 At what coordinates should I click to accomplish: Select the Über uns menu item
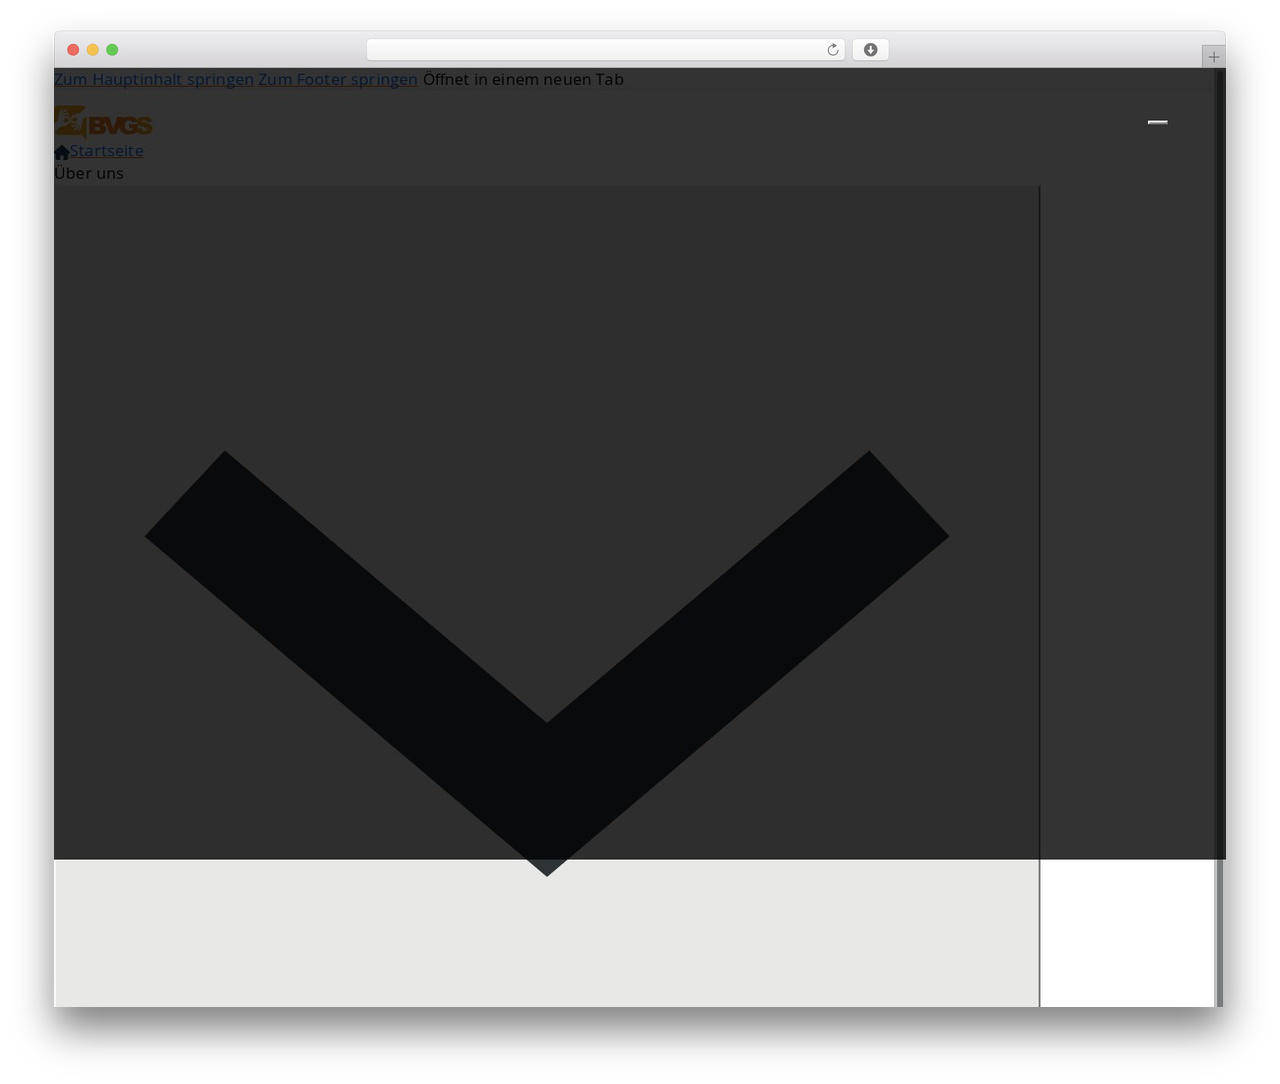[89, 173]
